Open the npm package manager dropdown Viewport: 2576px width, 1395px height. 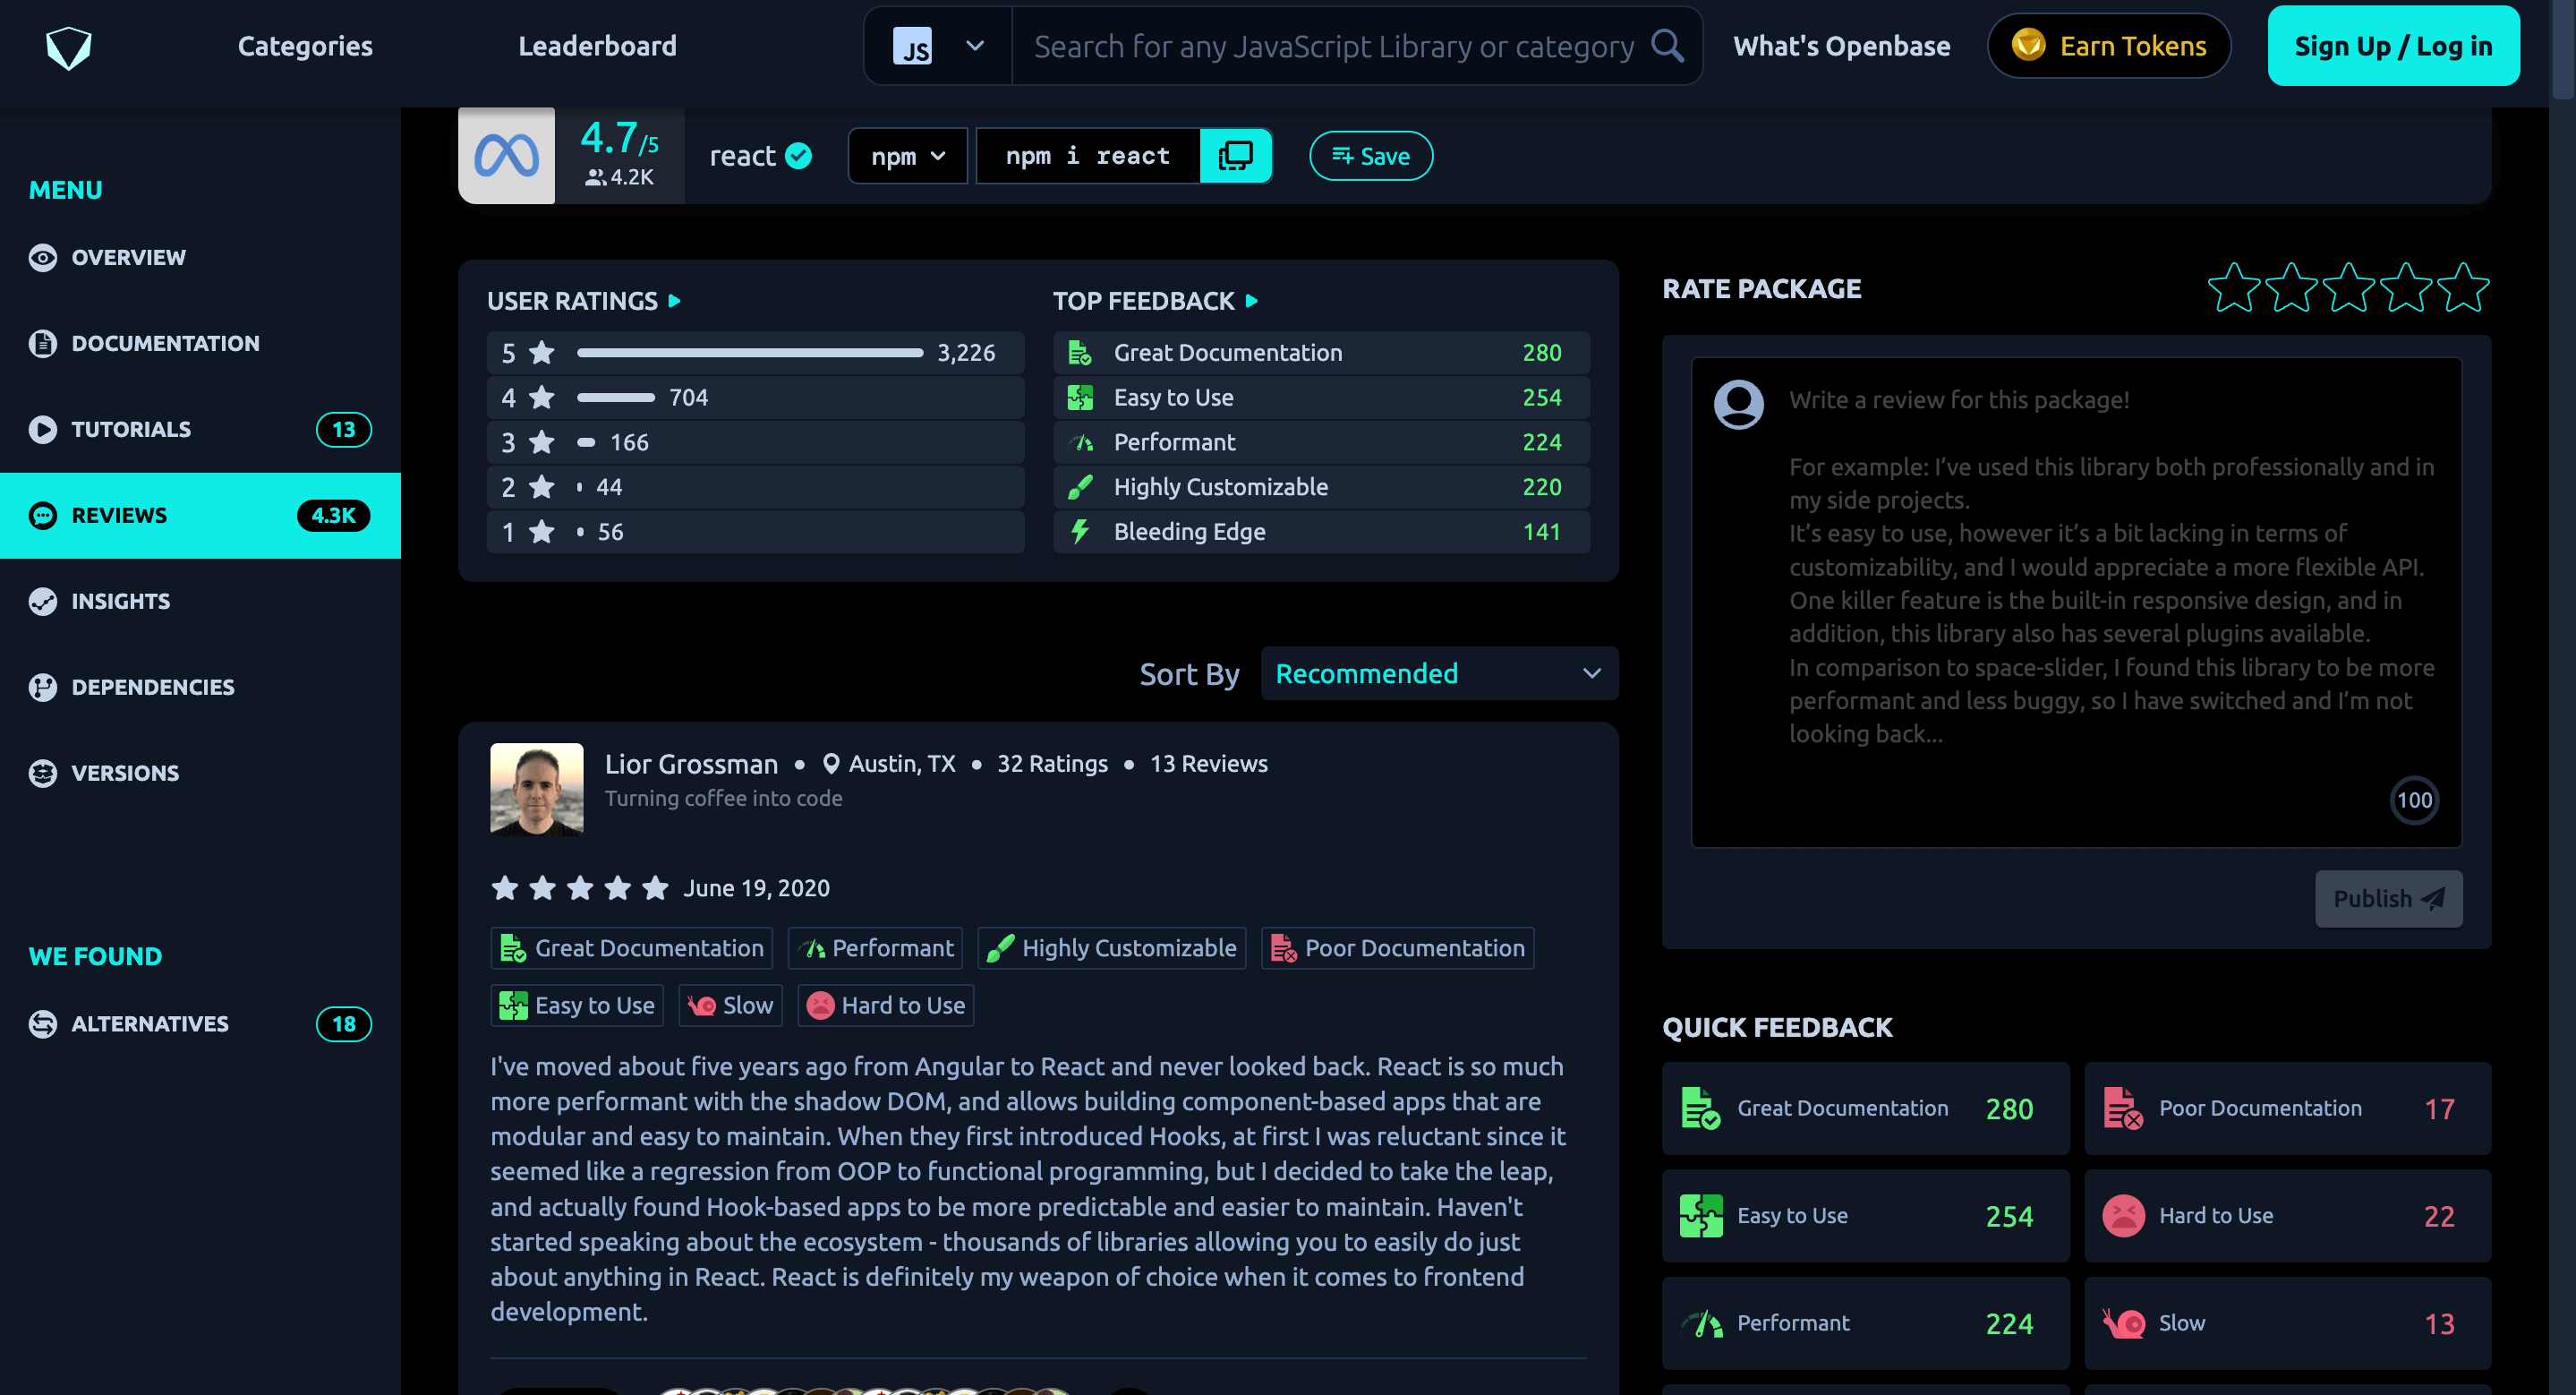click(907, 156)
